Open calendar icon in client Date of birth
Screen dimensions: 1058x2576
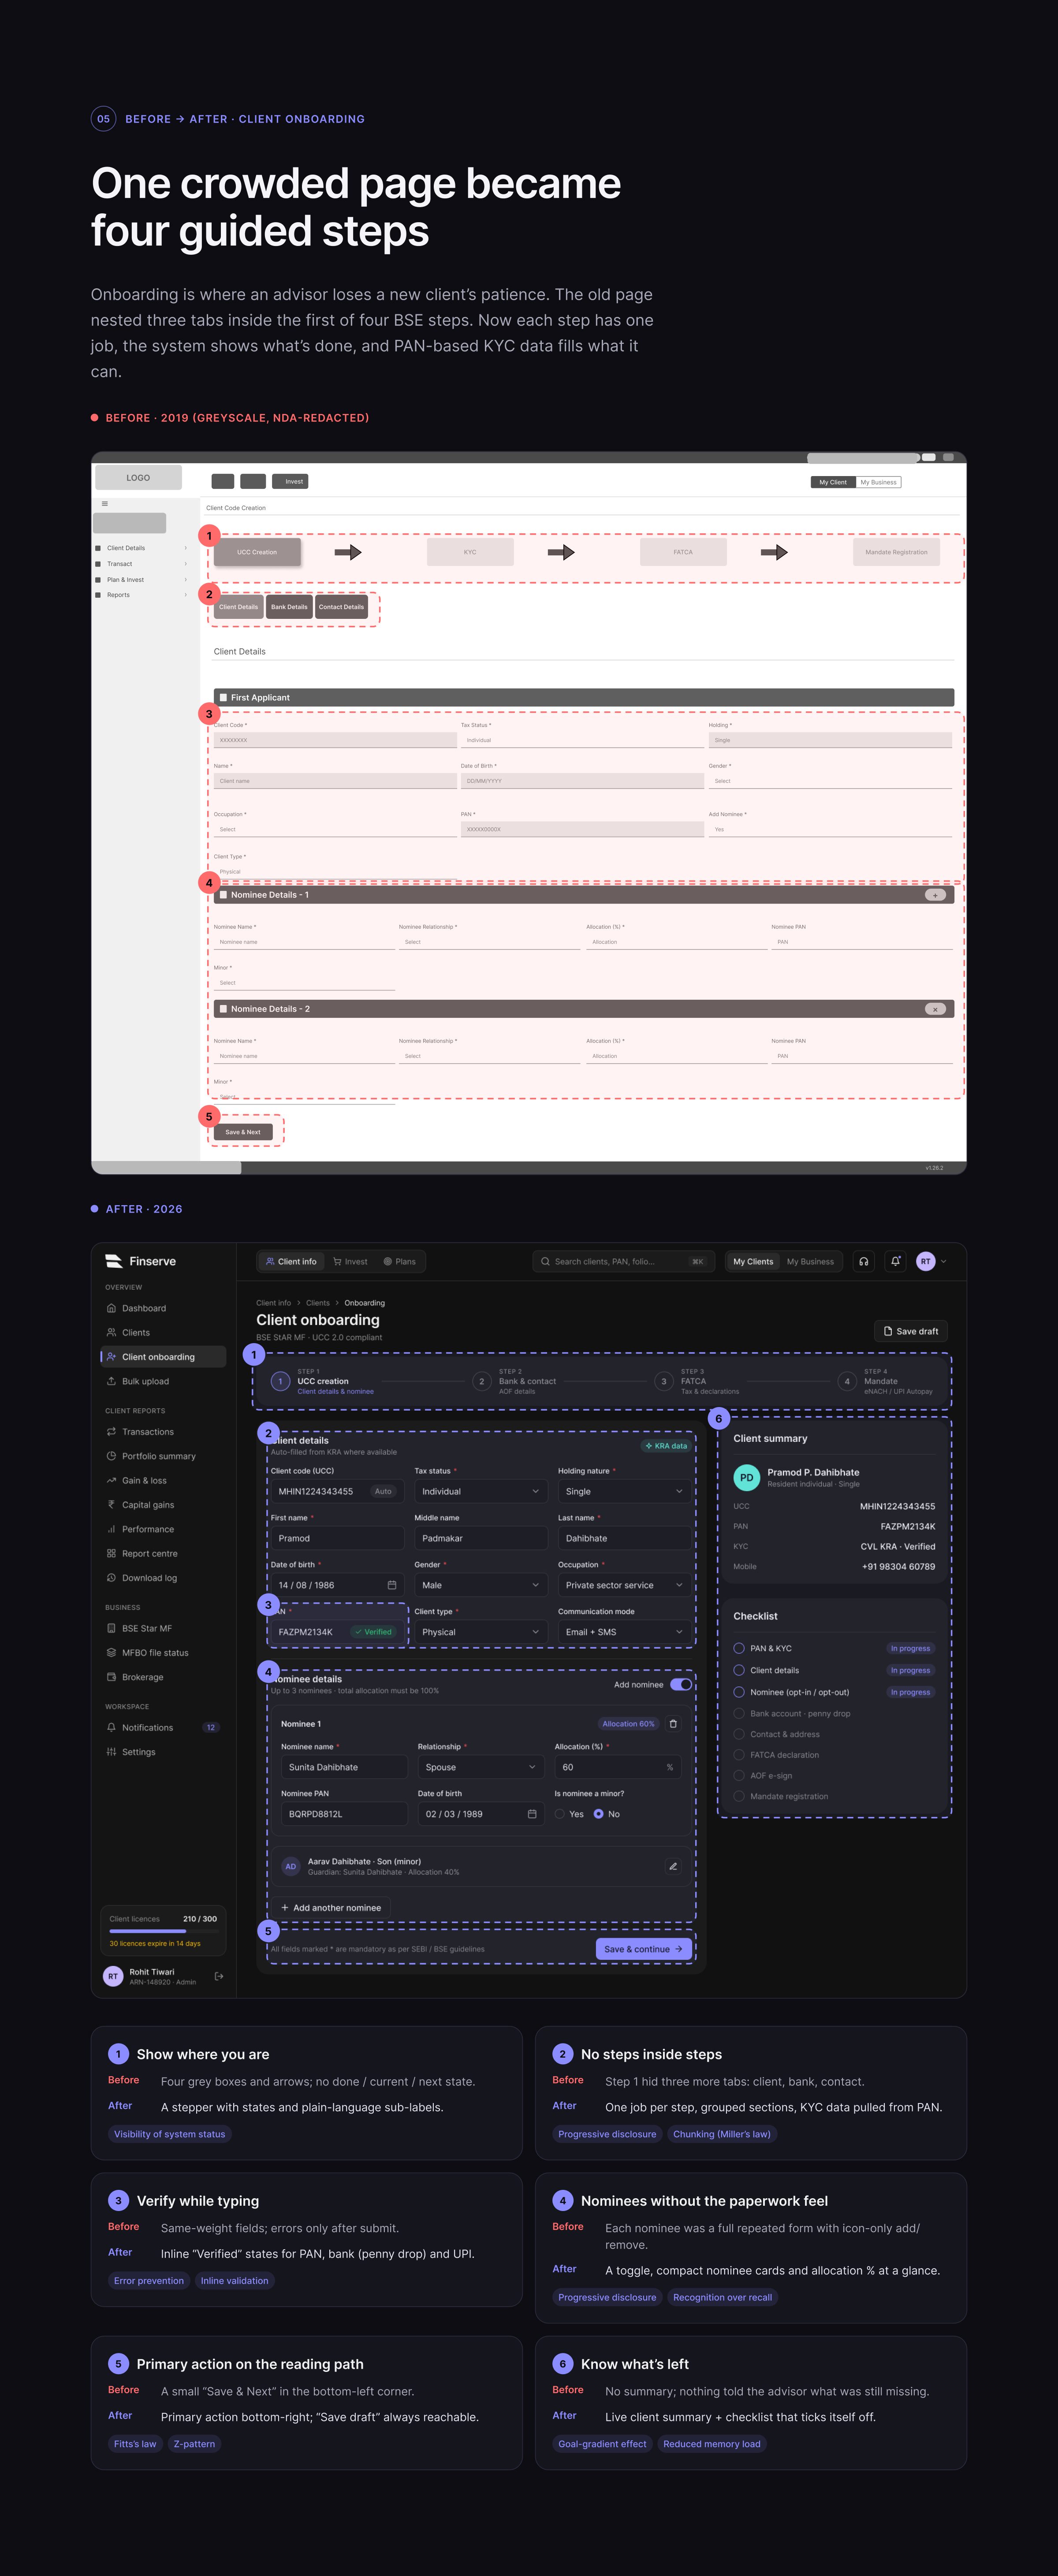pyautogui.click(x=392, y=1585)
